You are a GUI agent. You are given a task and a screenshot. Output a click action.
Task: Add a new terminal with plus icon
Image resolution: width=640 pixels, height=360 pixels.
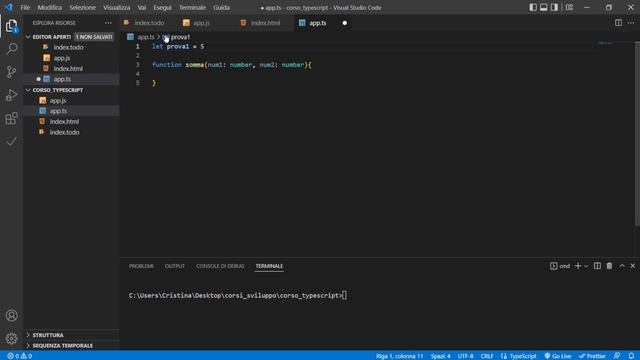pyautogui.click(x=578, y=266)
